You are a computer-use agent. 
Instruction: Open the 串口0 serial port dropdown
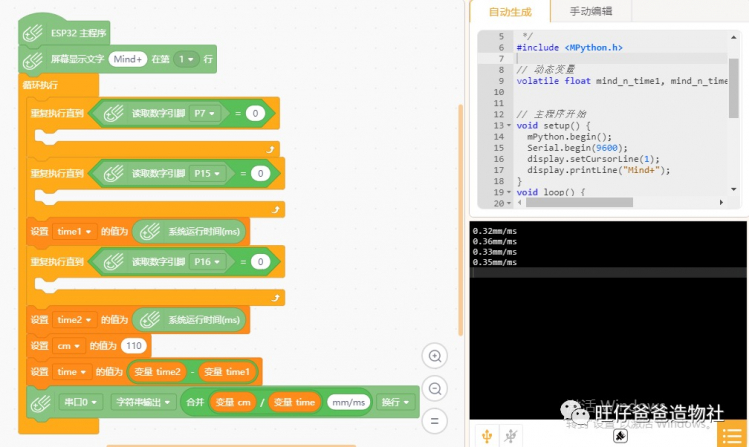tap(80, 403)
